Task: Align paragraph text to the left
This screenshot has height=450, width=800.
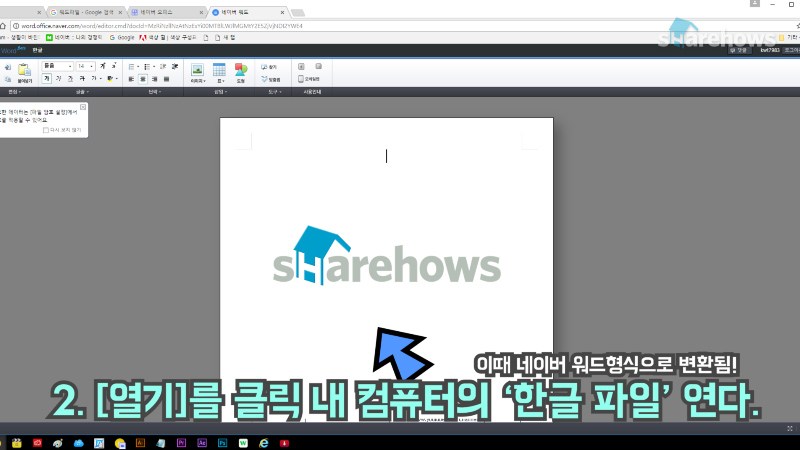Action: [x=131, y=79]
